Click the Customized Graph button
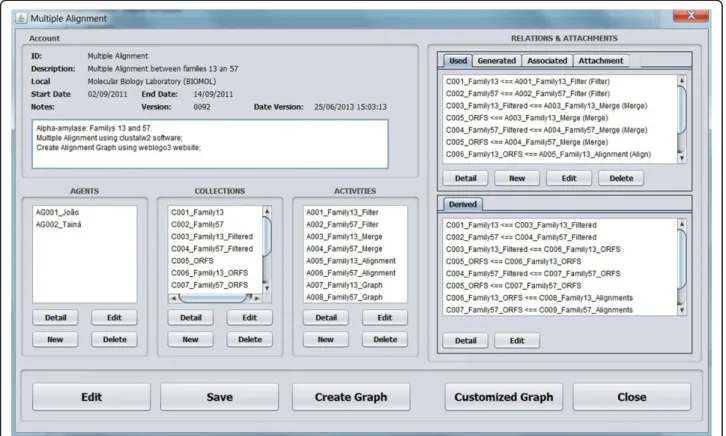Viewport: 726px width, 436px height. 504,397
